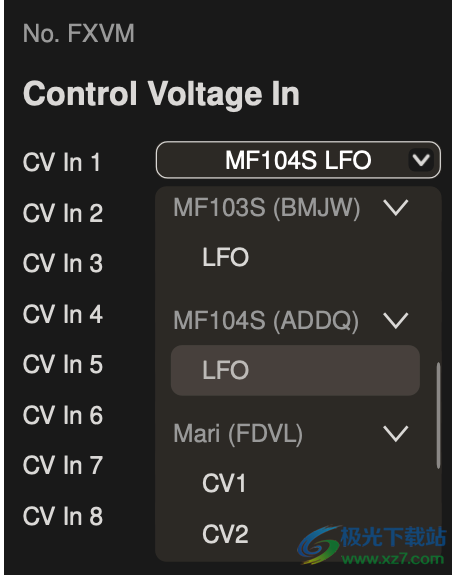Select LFO under MF103S (BMJW)
This screenshot has width=457, height=575.
point(295,257)
